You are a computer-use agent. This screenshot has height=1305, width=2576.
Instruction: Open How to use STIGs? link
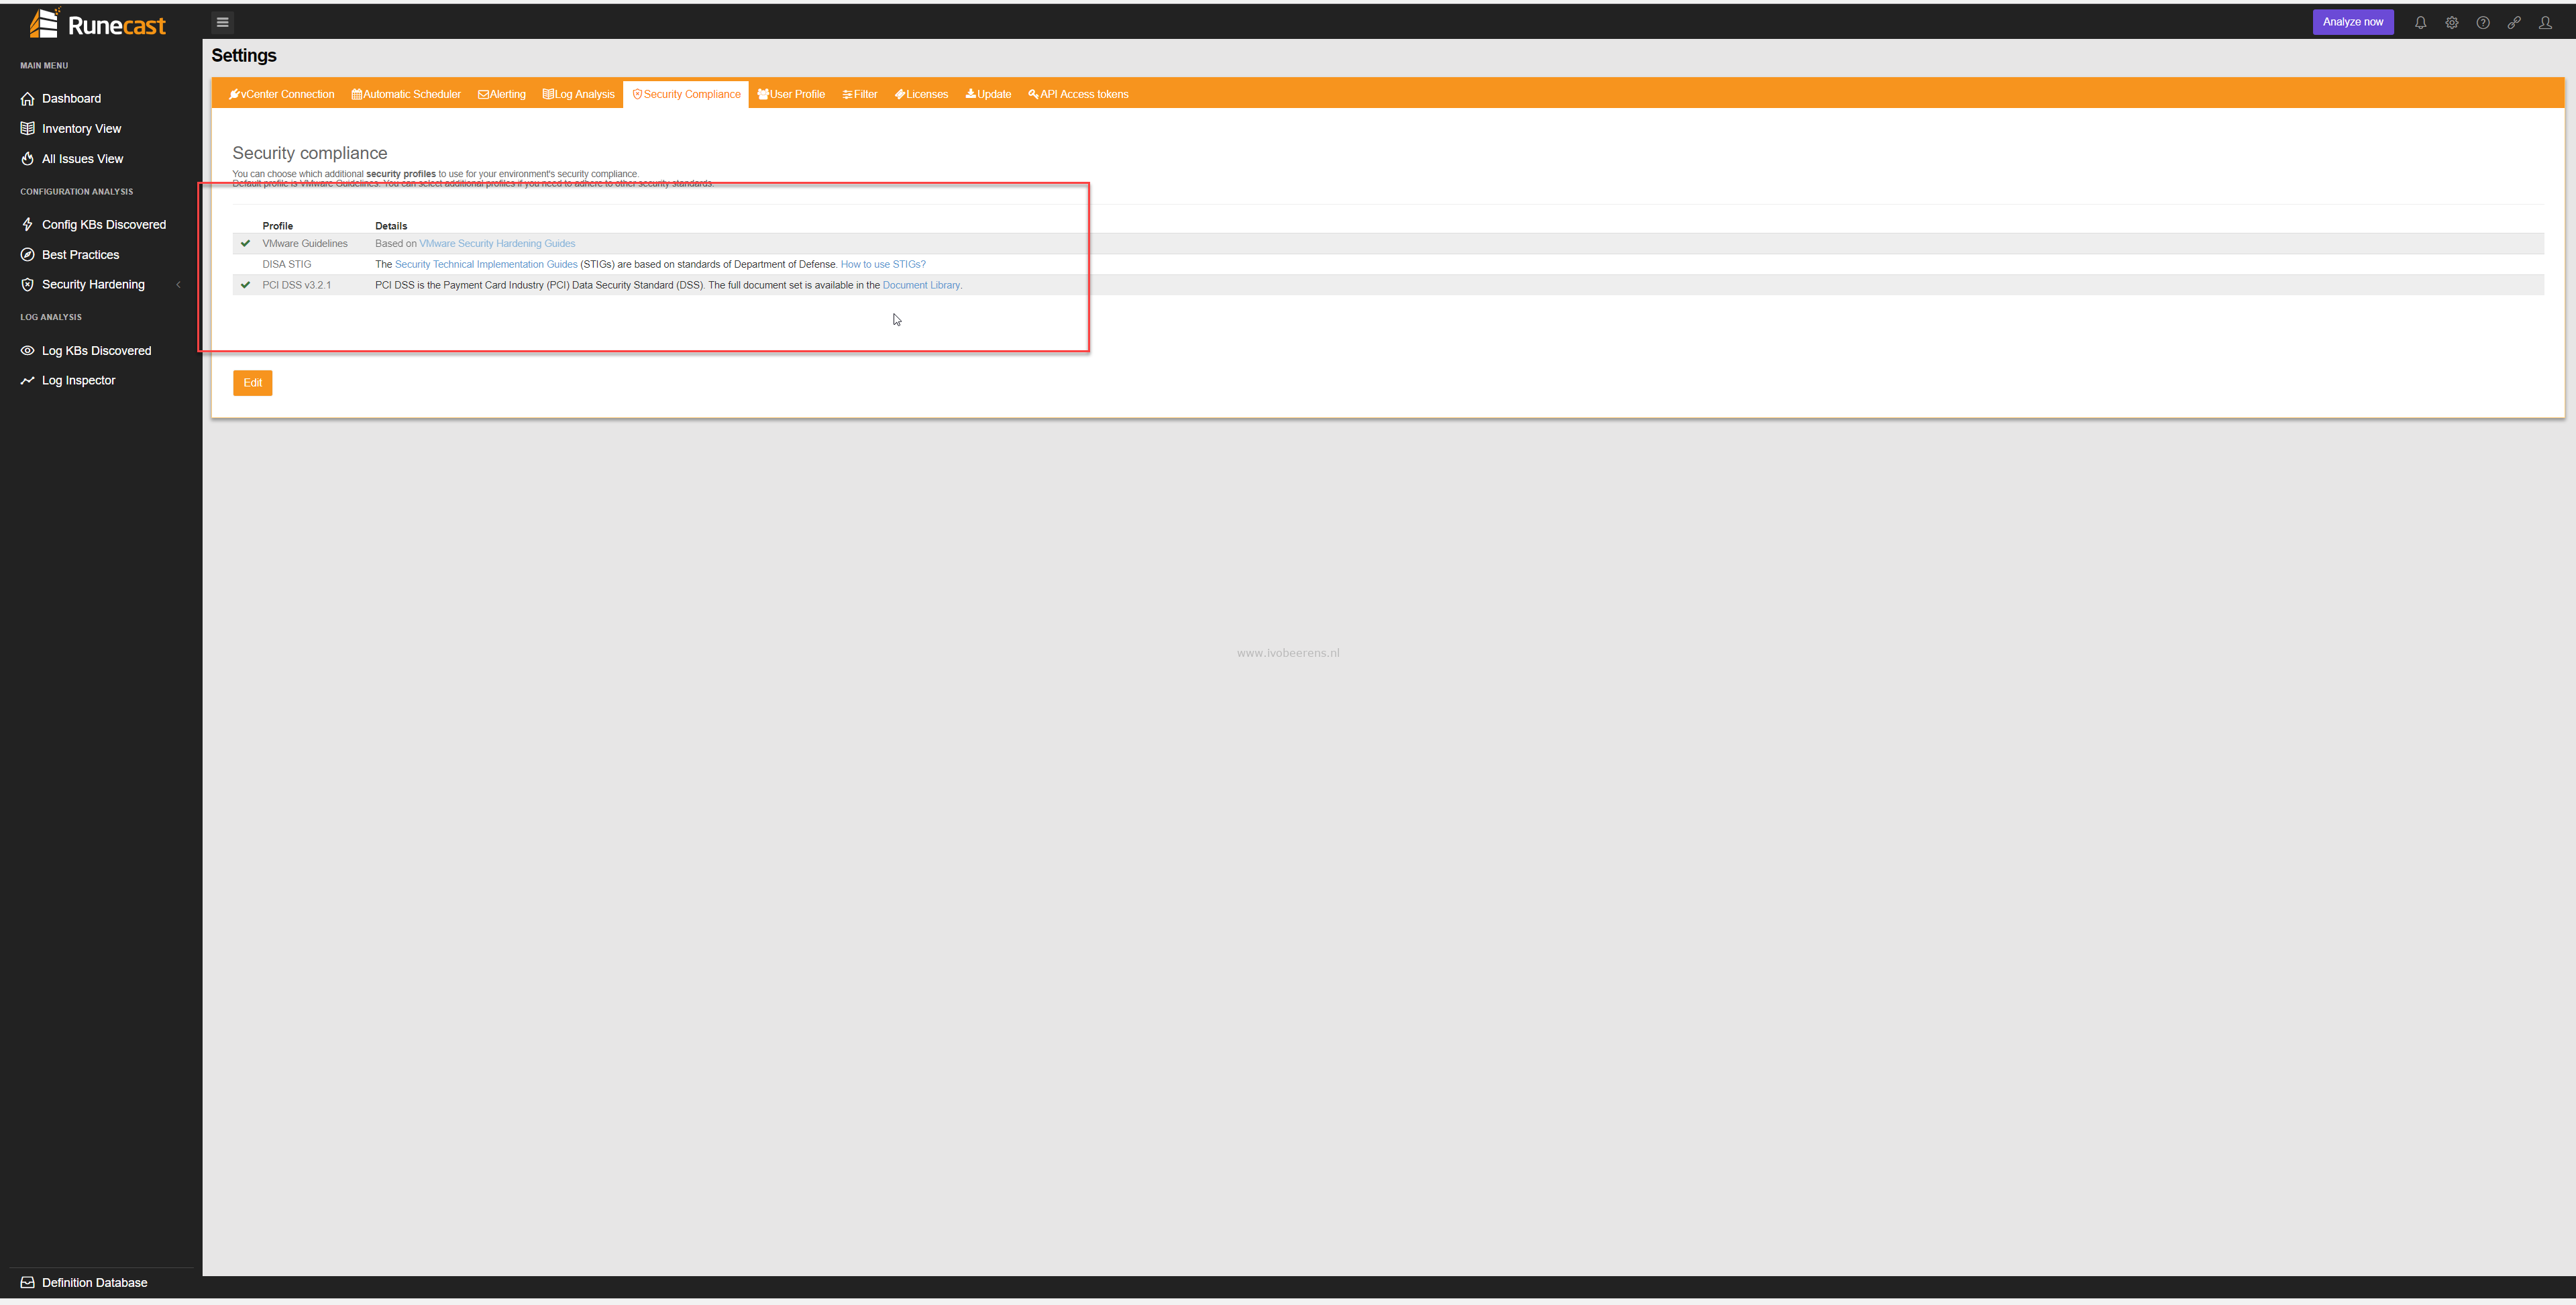[x=883, y=264]
